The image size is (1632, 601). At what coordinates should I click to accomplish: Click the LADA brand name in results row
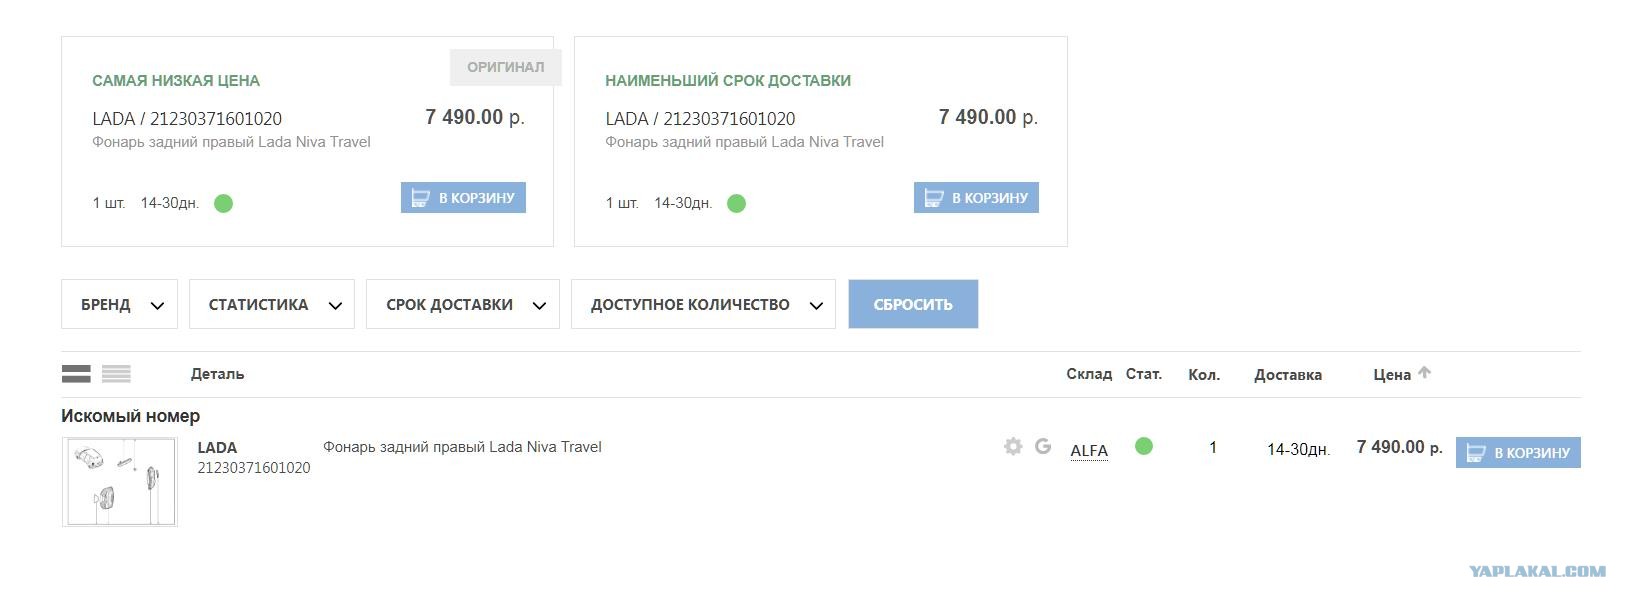tap(217, 447)
